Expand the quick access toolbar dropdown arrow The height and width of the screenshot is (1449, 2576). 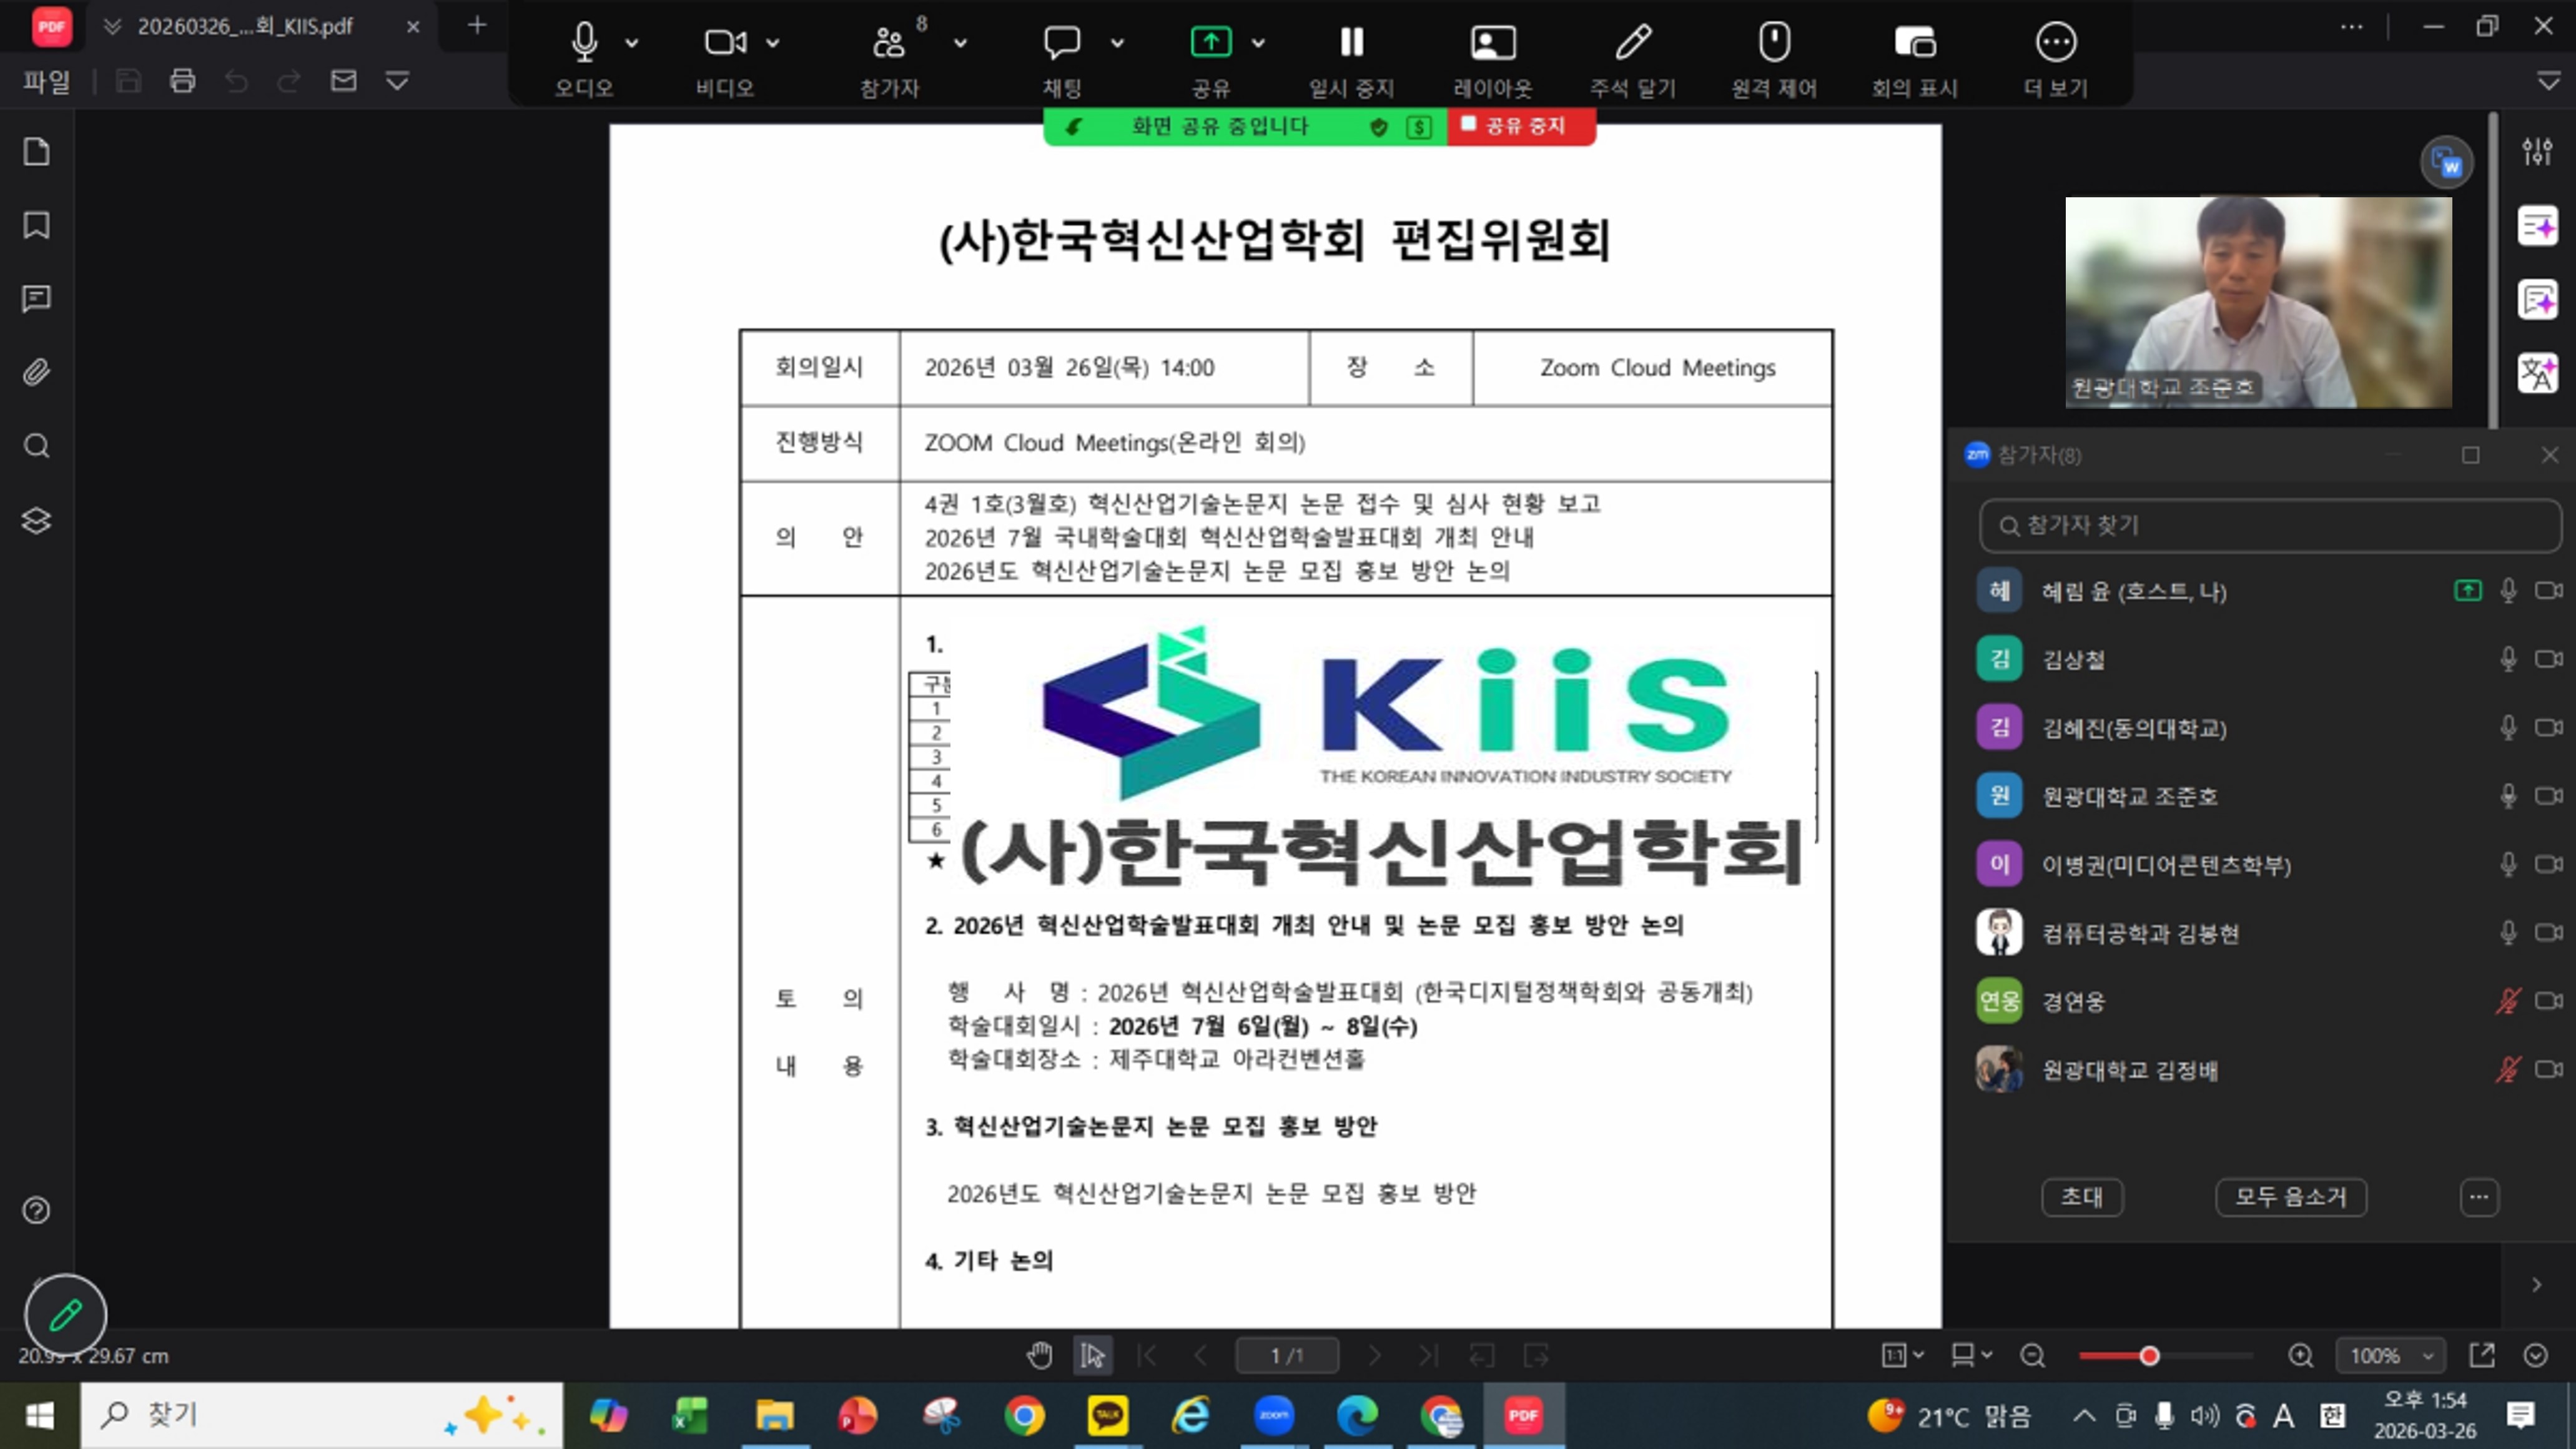tap(397, 81)
